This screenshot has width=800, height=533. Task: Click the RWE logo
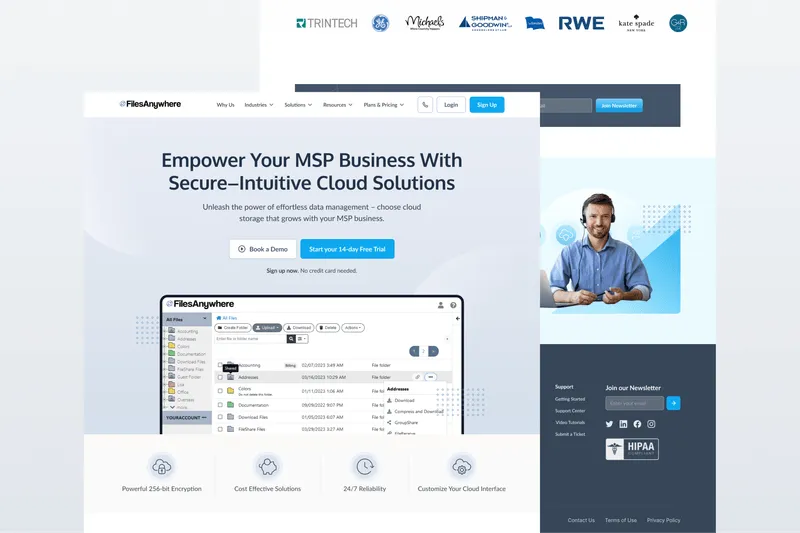pyautogui.click(x=581, y=23)
